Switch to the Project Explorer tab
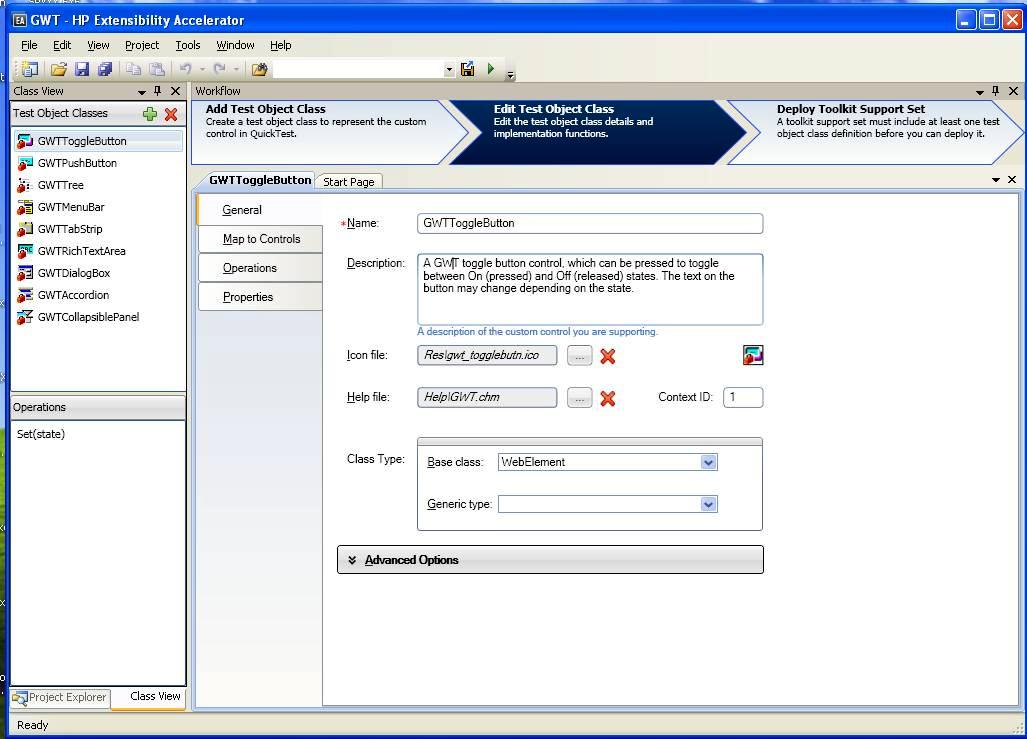1027x739 pixels. 60,698
